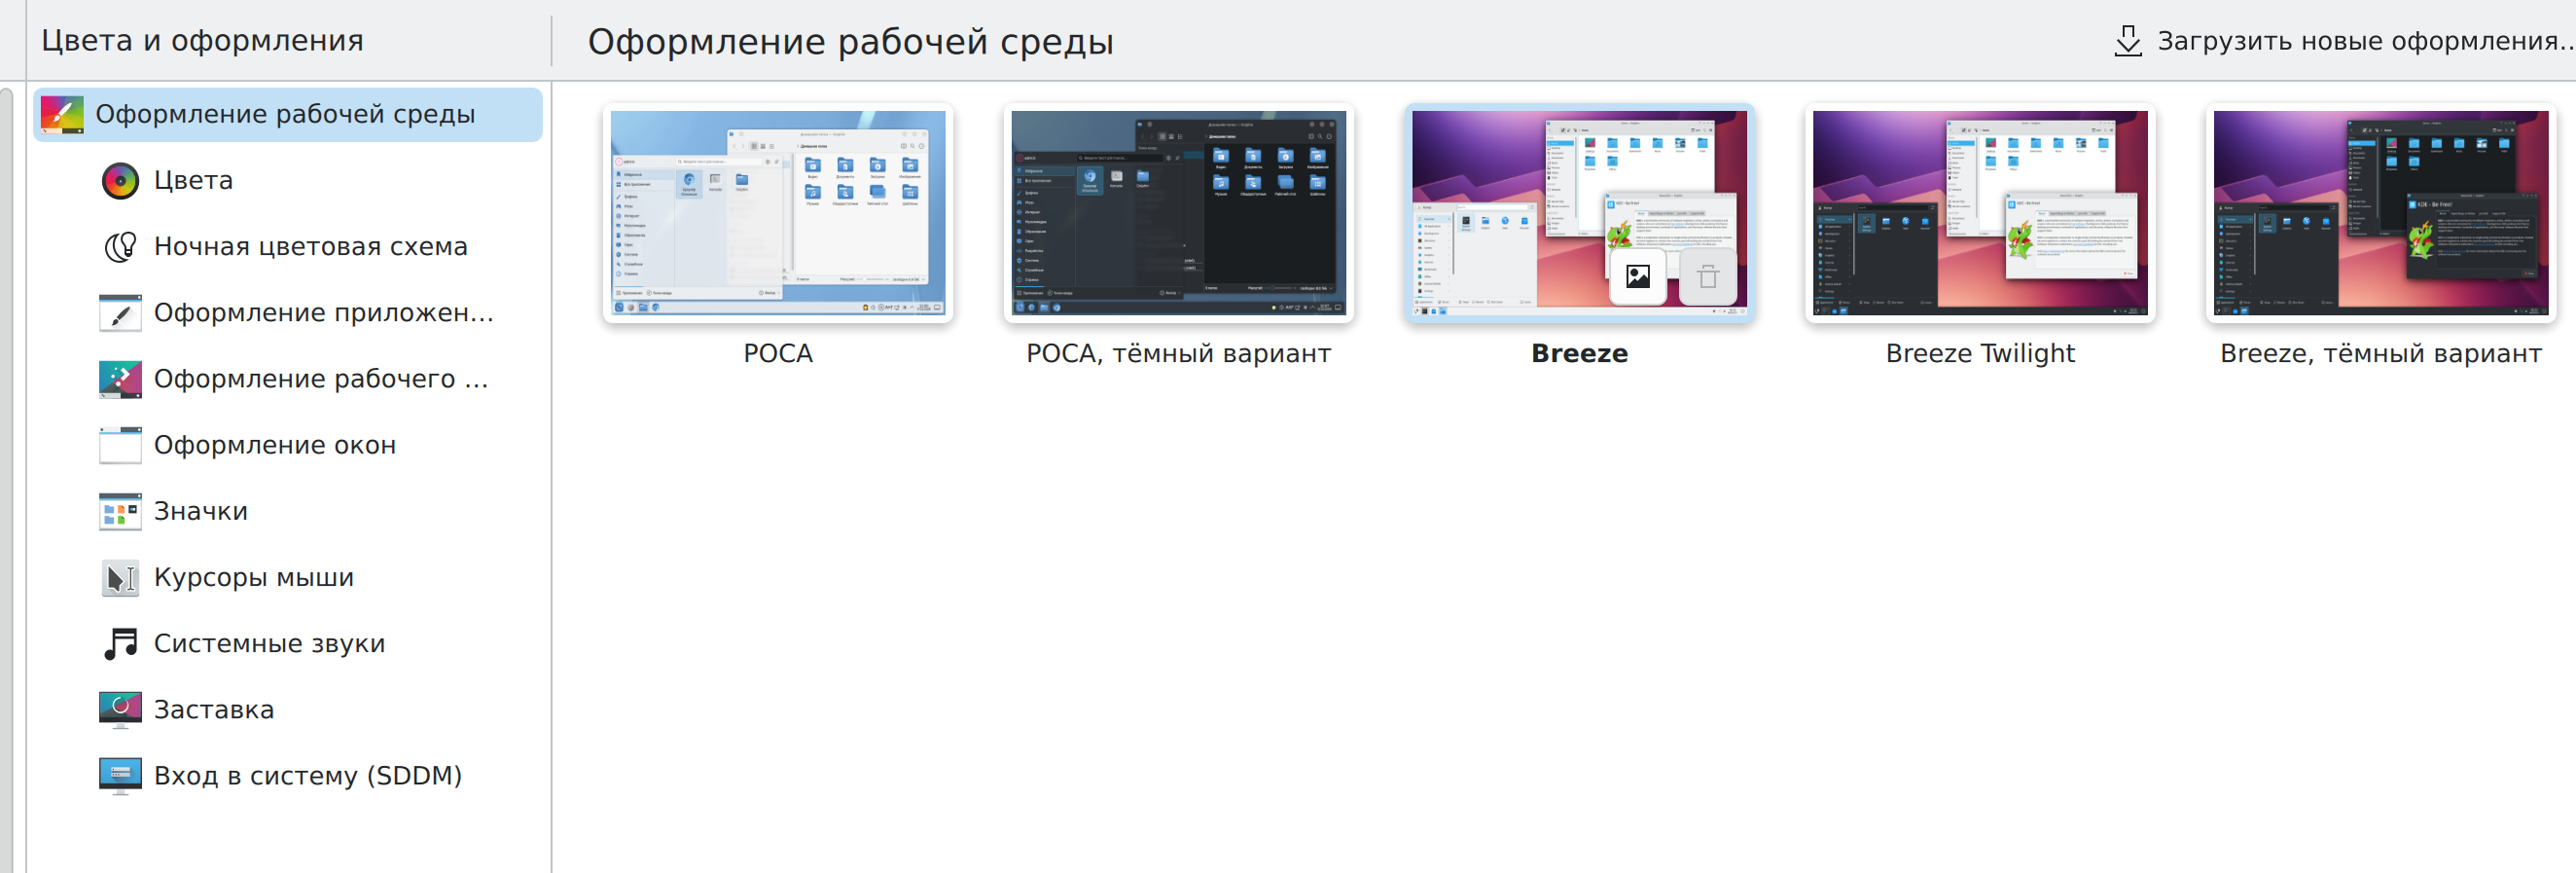The image size is (2576, 873).
Task: Go to Ночная цветовая схема settings
Action: tap(288, 247)
